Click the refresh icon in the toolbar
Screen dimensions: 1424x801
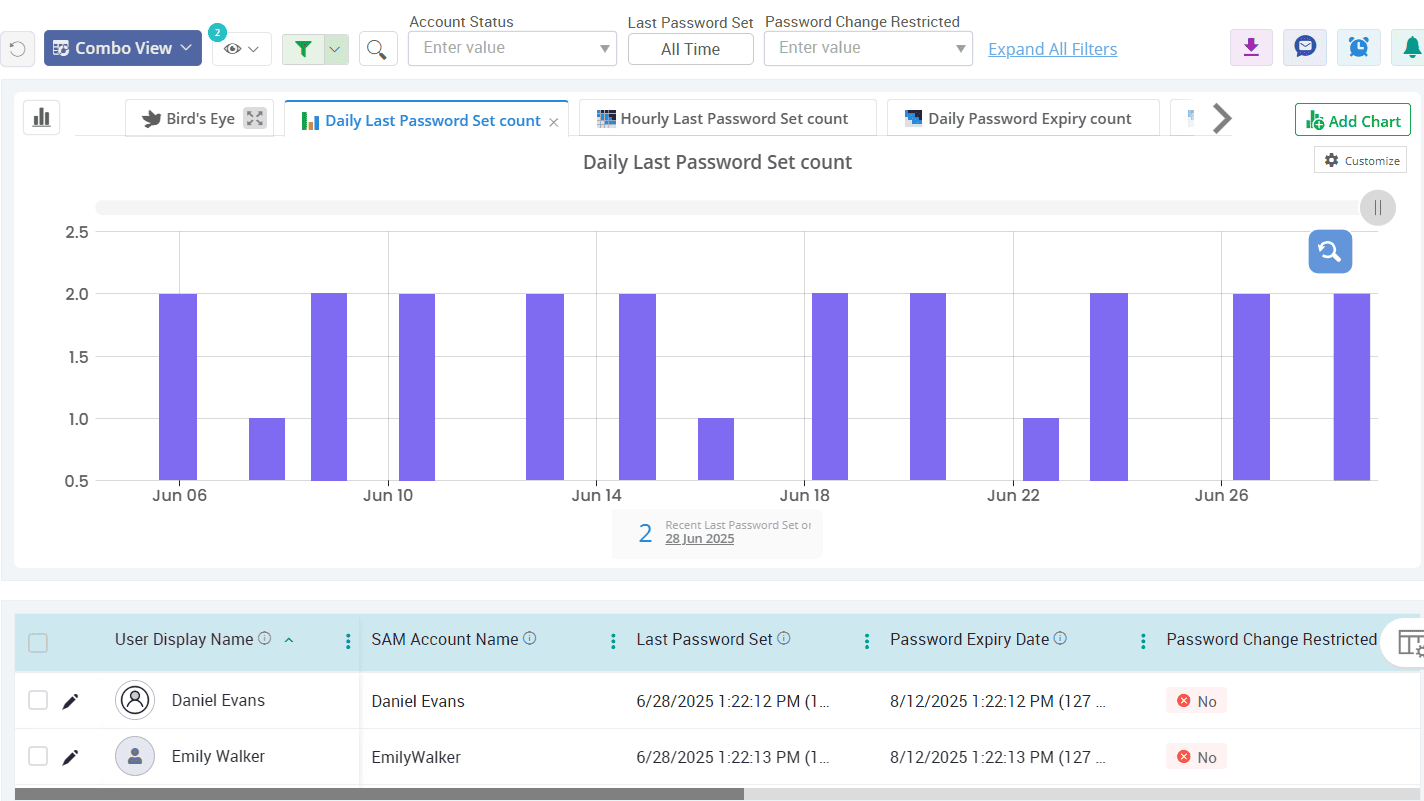point(17,48)
